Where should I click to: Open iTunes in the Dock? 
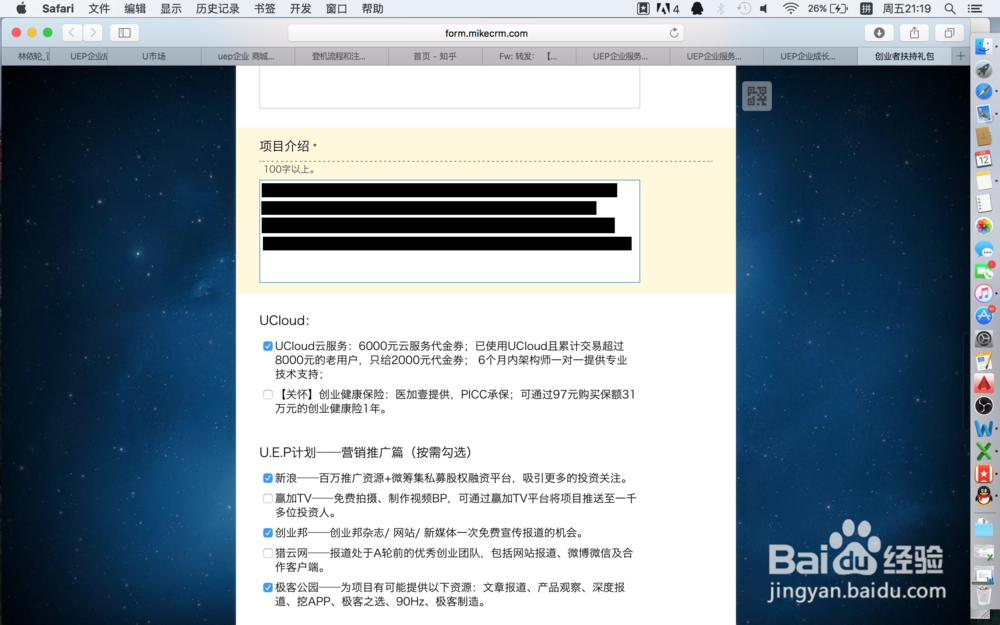[983, 293]
